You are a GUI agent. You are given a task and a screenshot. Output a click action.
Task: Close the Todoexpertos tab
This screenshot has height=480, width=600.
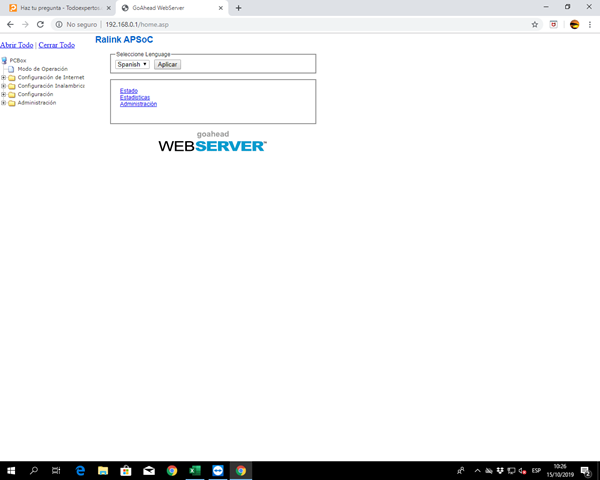109,8
